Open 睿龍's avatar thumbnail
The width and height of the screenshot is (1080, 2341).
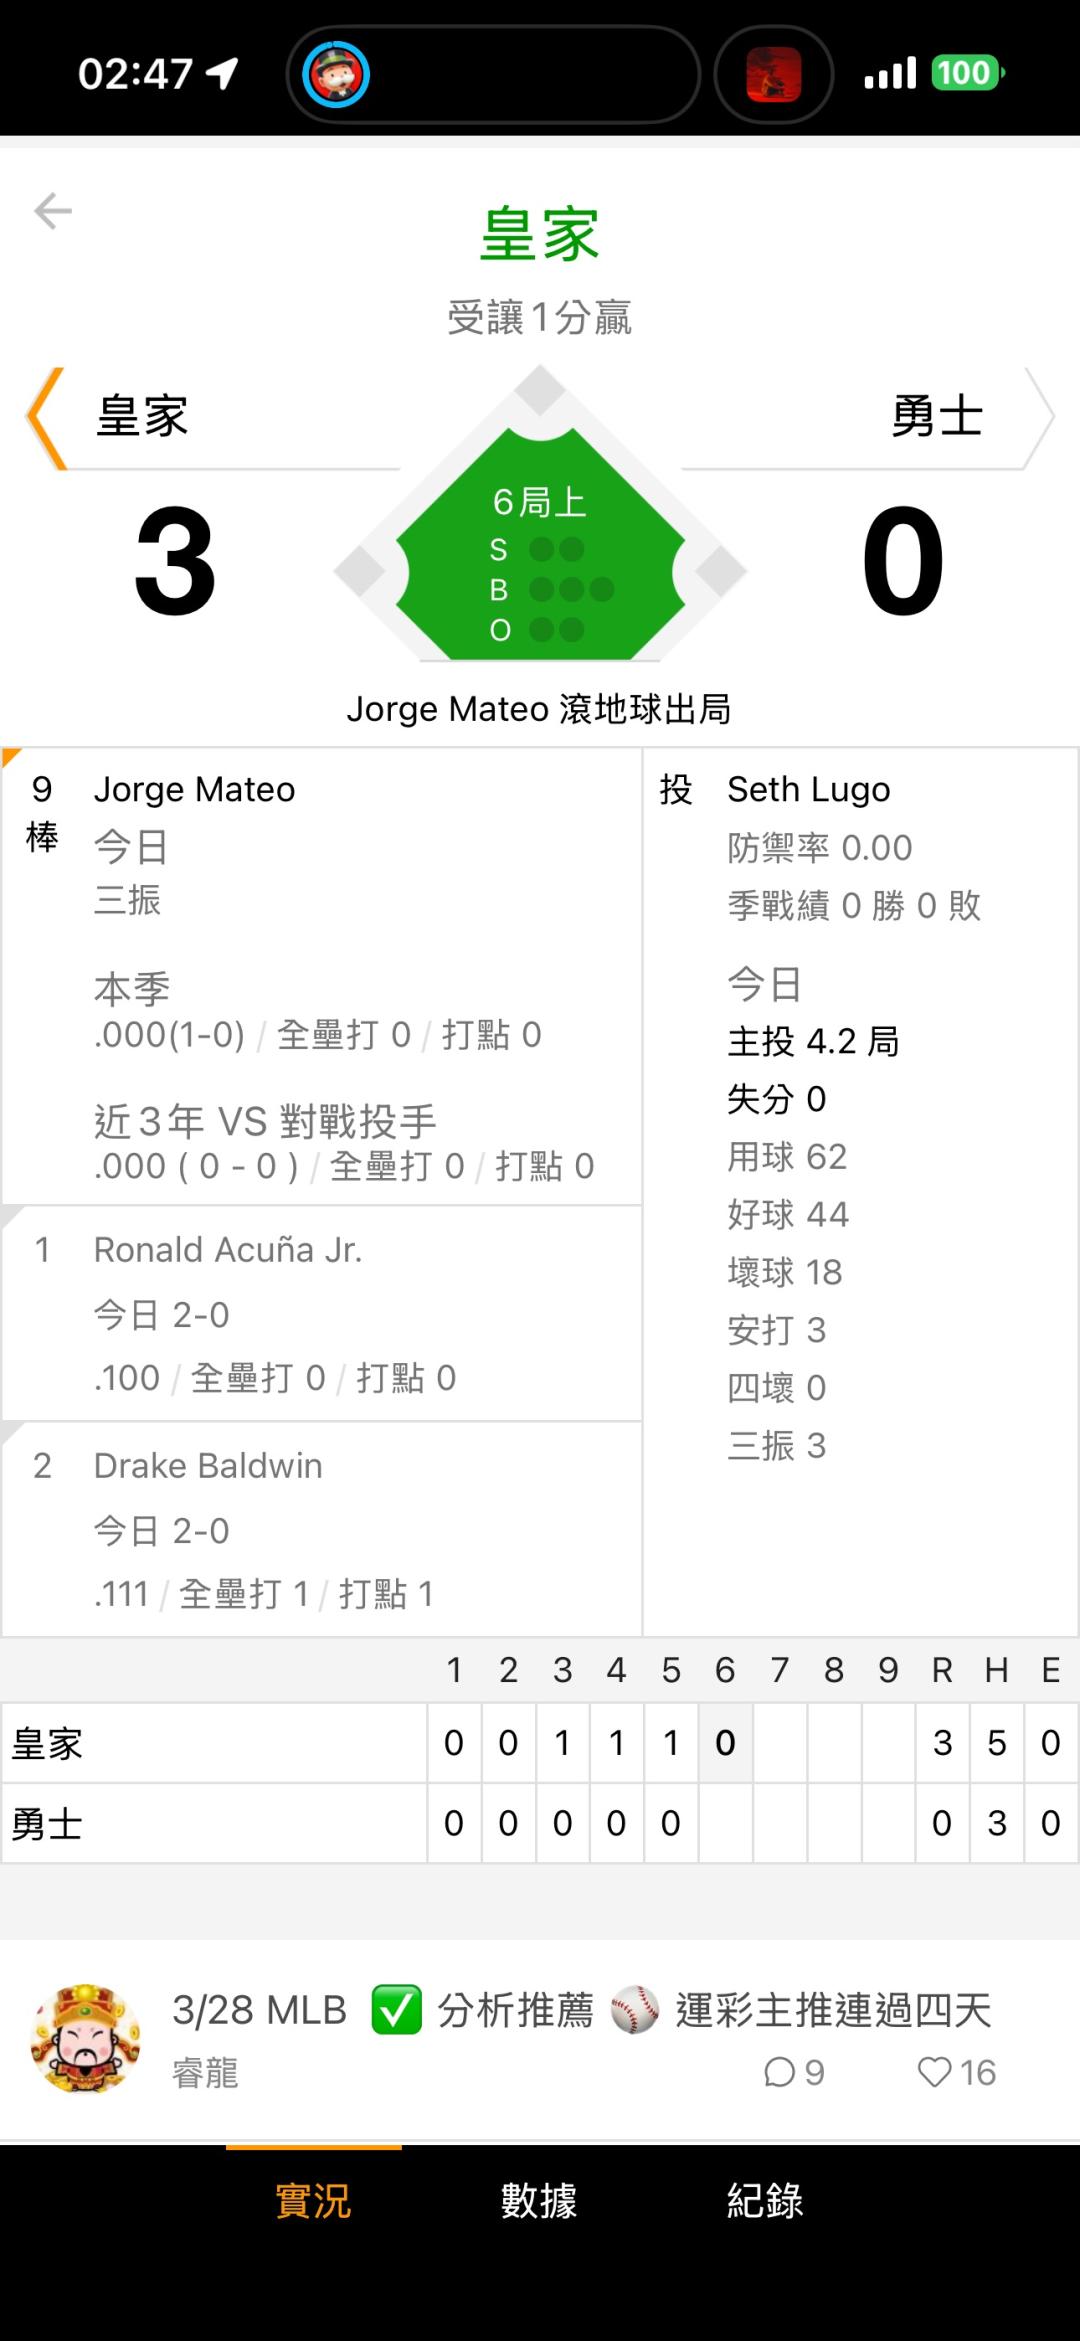(85, 2037)
